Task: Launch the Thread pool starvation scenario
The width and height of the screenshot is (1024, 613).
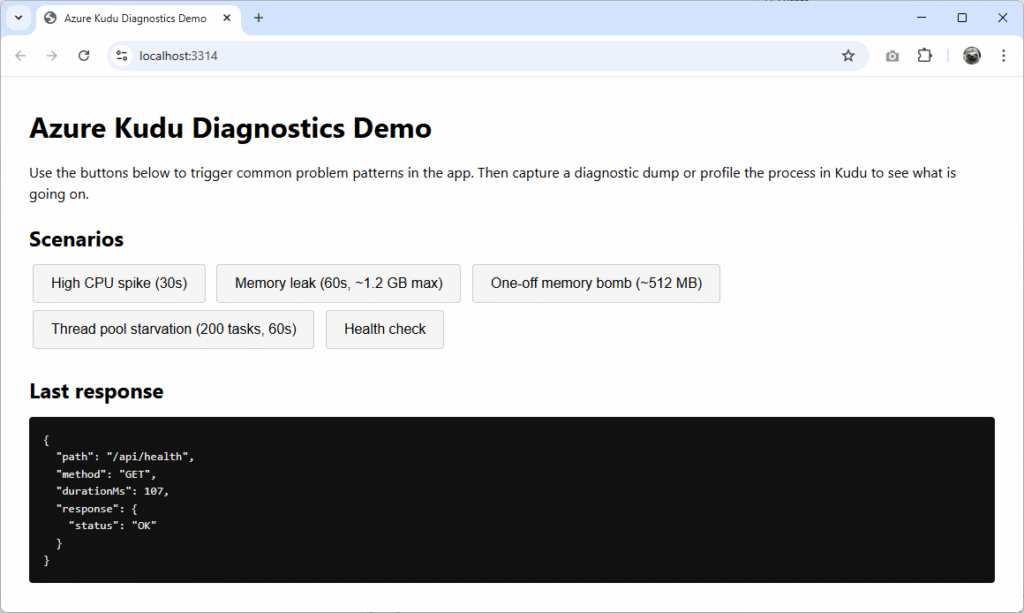Action: coord(173,329)
